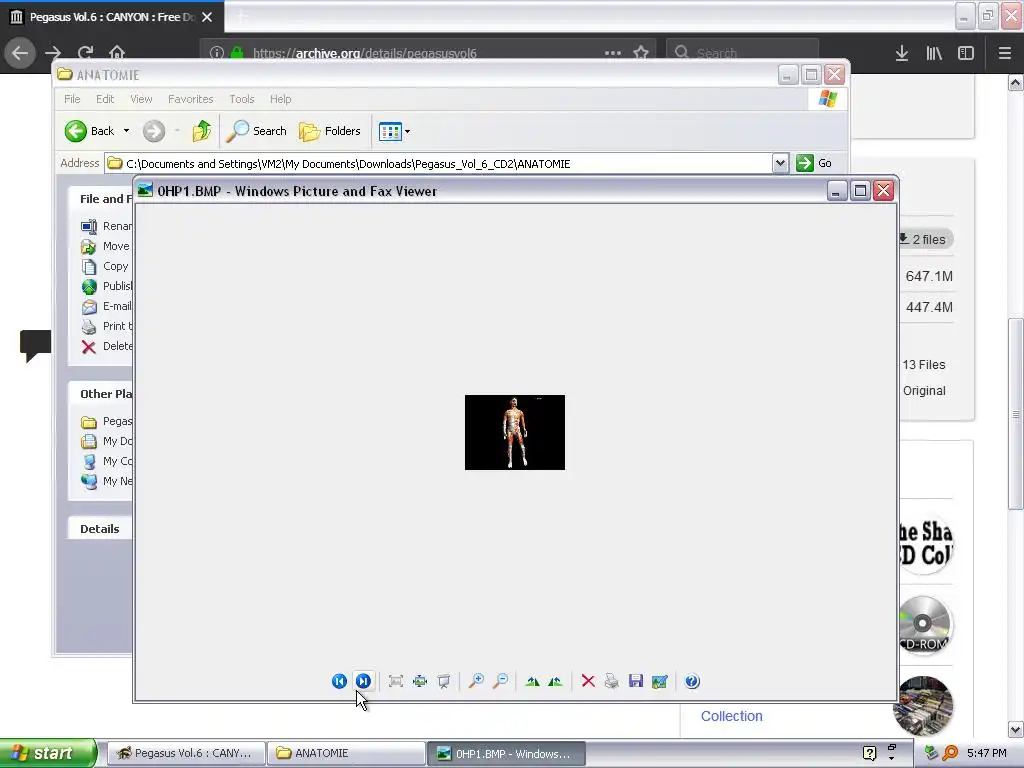1024x768 pixels.
Task: Delete the image with the red X icon
Action: pos(588,681)
